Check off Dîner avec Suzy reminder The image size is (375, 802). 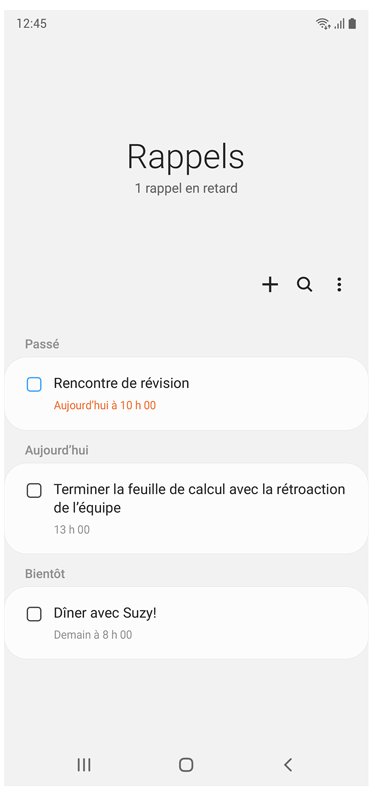tap(34, 614)
